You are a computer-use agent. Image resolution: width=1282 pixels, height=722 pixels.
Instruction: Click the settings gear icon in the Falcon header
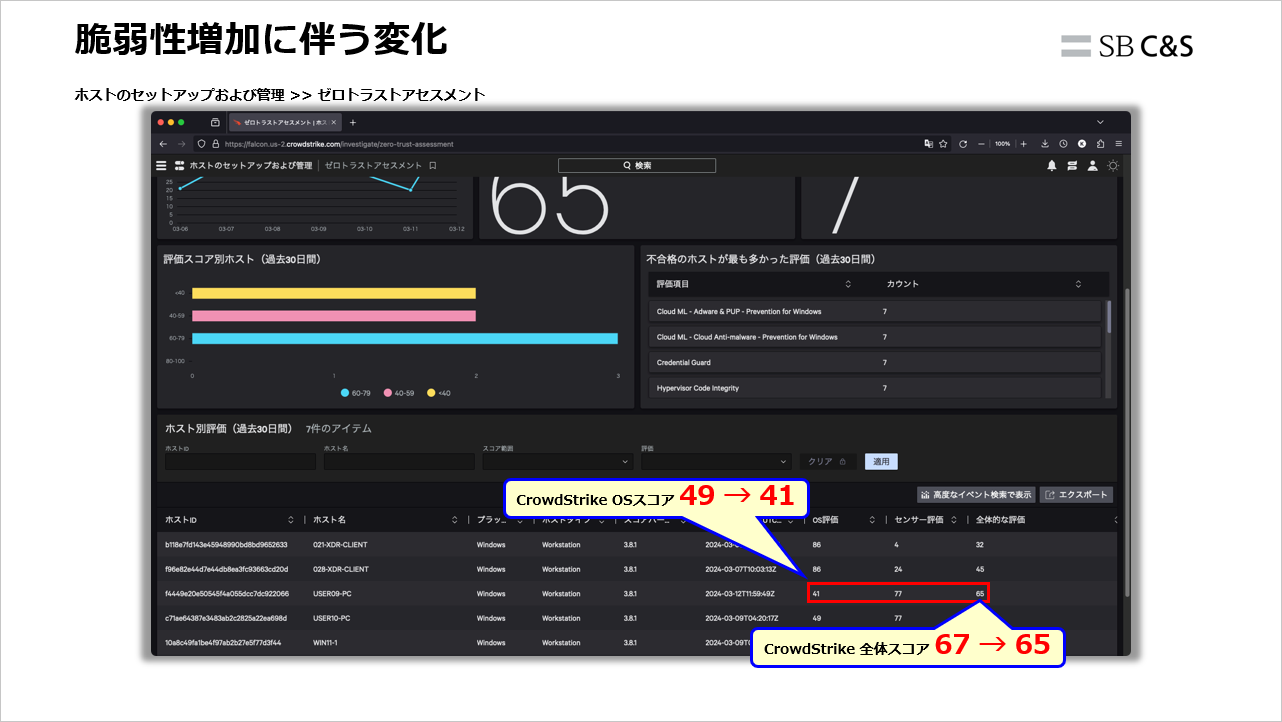1112,166
